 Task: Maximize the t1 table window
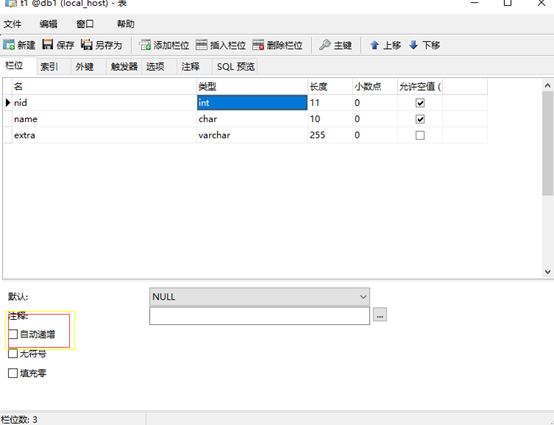[508, 3]
